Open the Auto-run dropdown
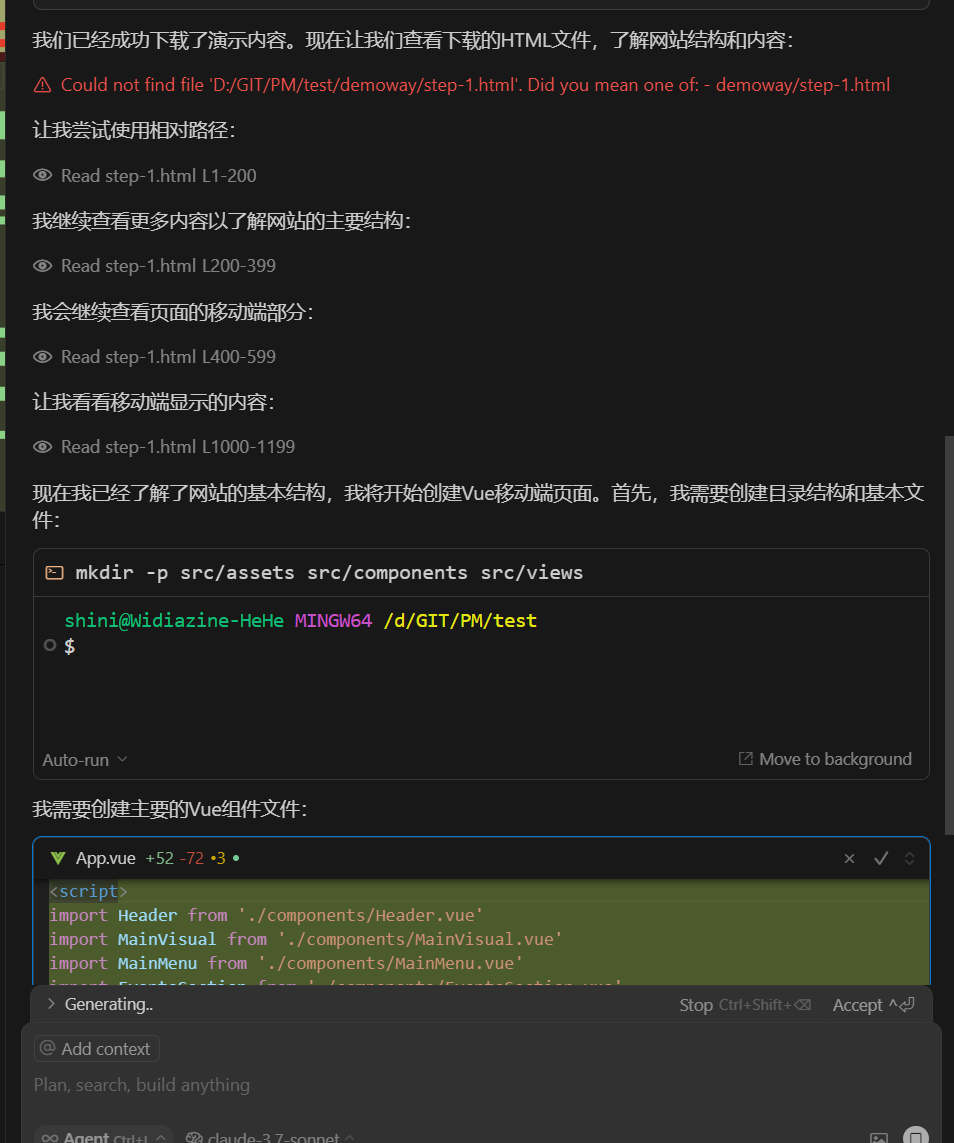Screen dimensions: 954x1143 85,760
